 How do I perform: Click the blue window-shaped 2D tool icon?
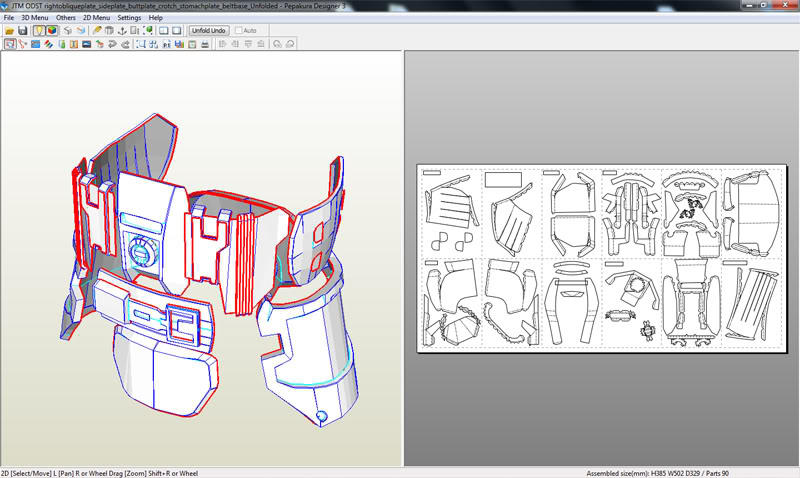pyautogui.click(x=35, y=44)
